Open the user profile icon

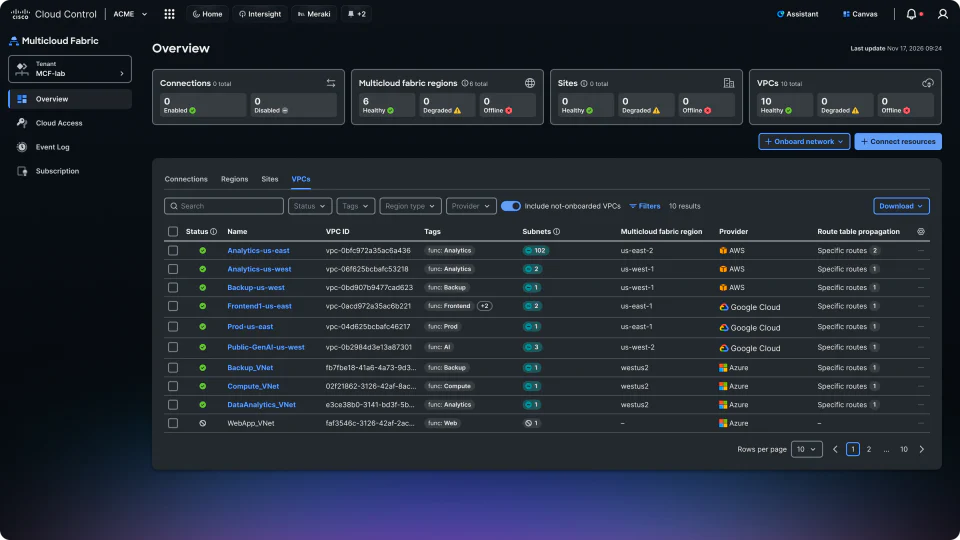[943, 14]
